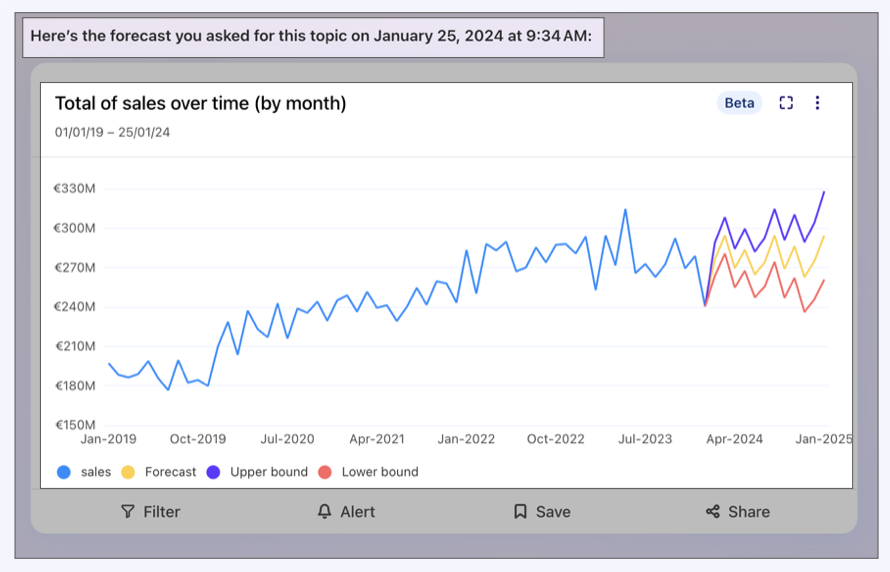
Task: Click the Lower bound legend label
Action: click(x=380, y=472)
